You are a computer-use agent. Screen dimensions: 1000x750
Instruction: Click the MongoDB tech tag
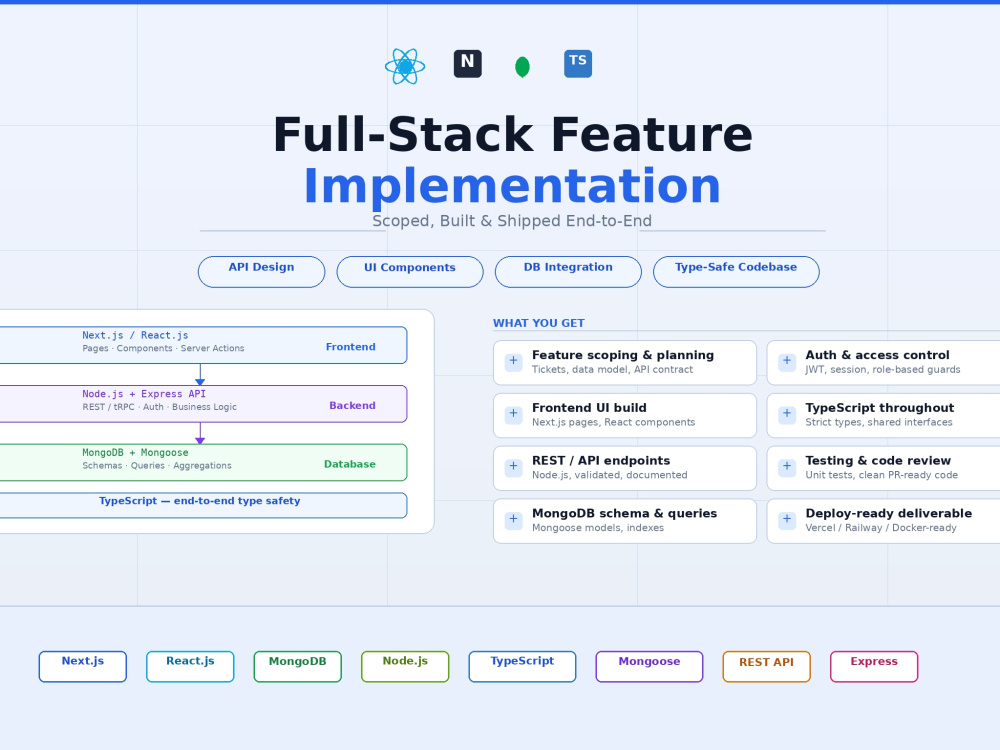click(298, 666)
